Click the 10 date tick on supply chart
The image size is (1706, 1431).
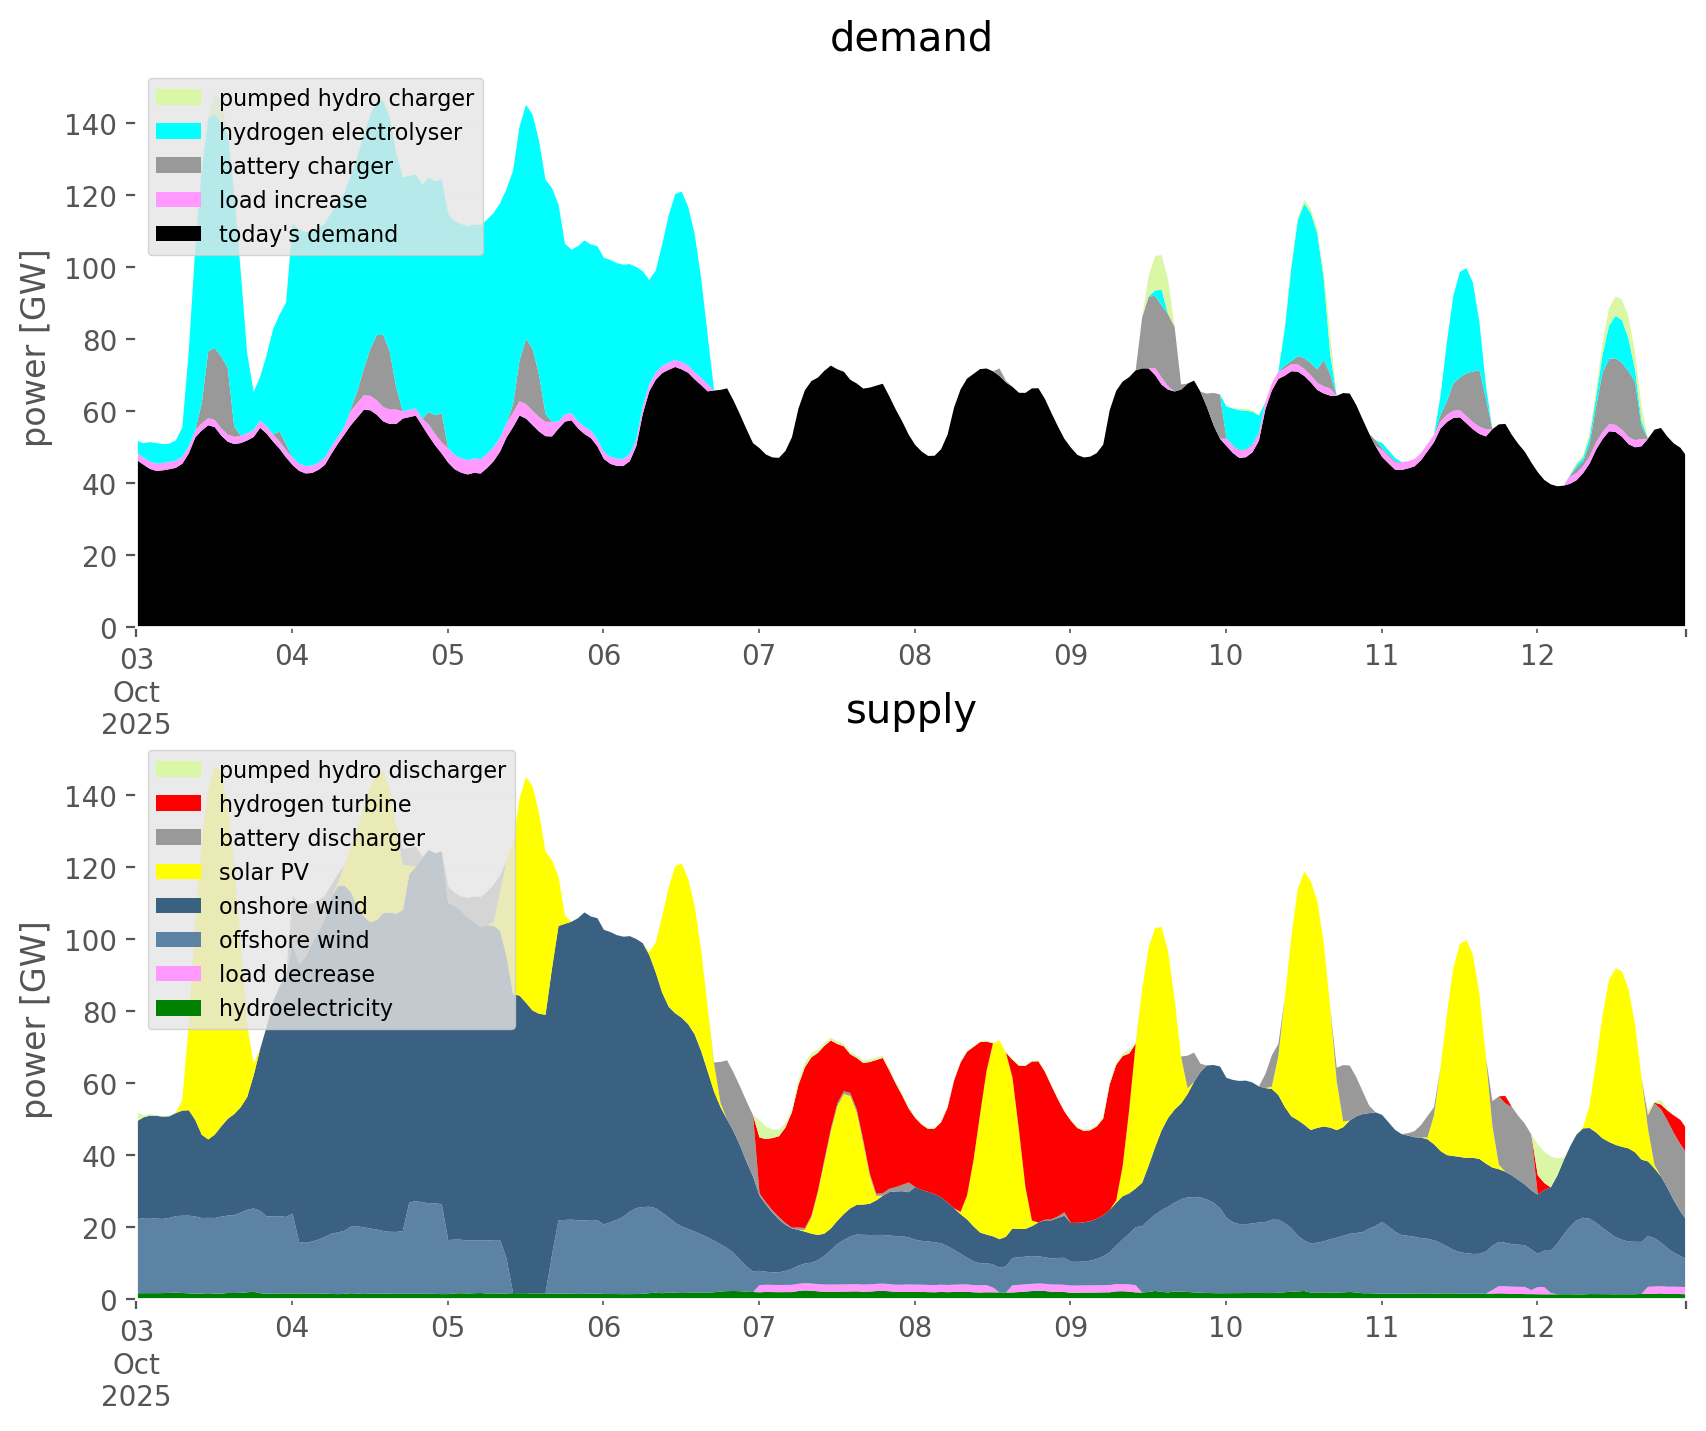point(1226,1329)
